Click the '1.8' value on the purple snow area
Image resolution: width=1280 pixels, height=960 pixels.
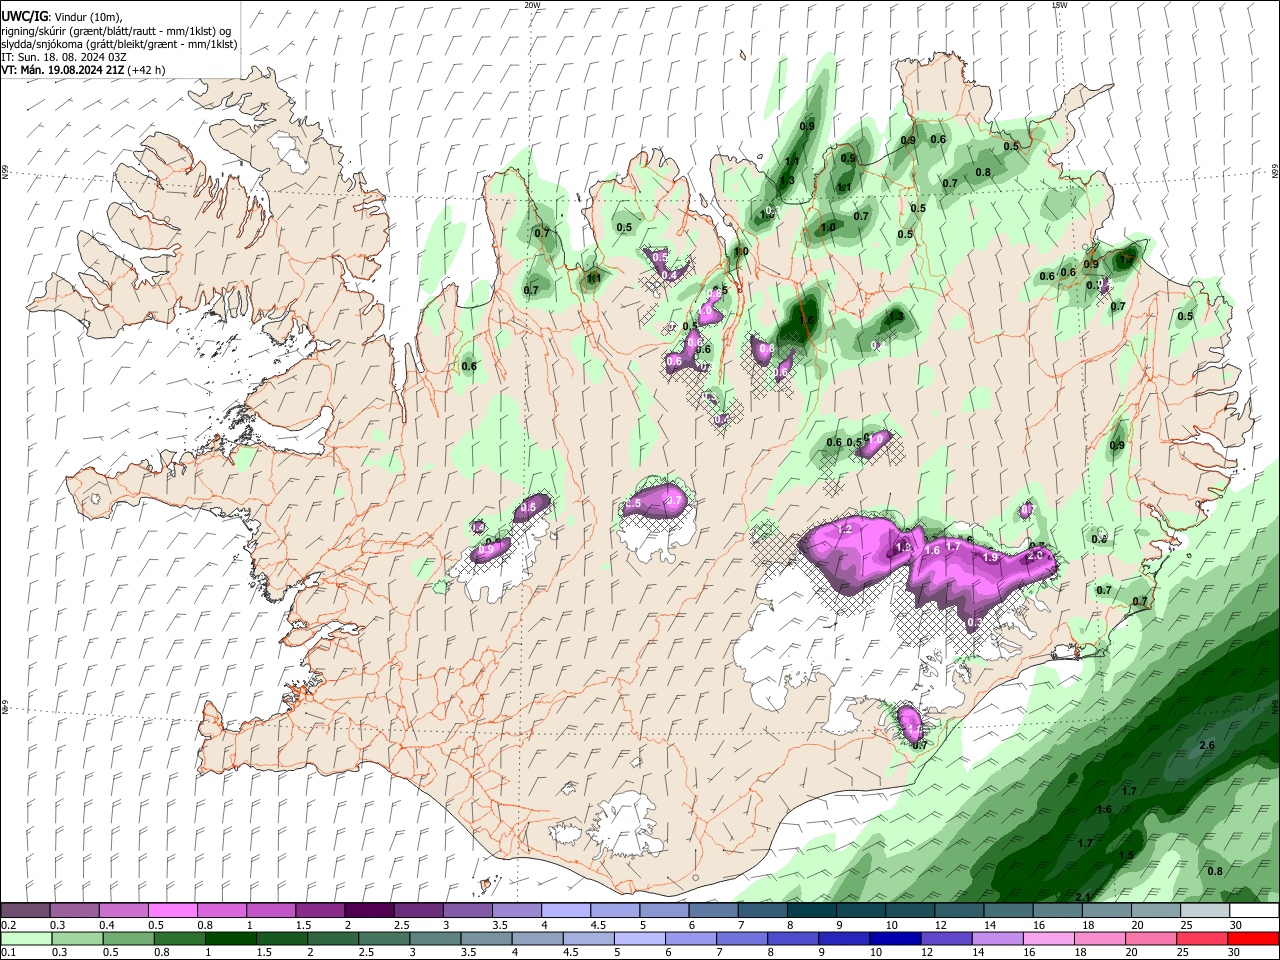904,547
